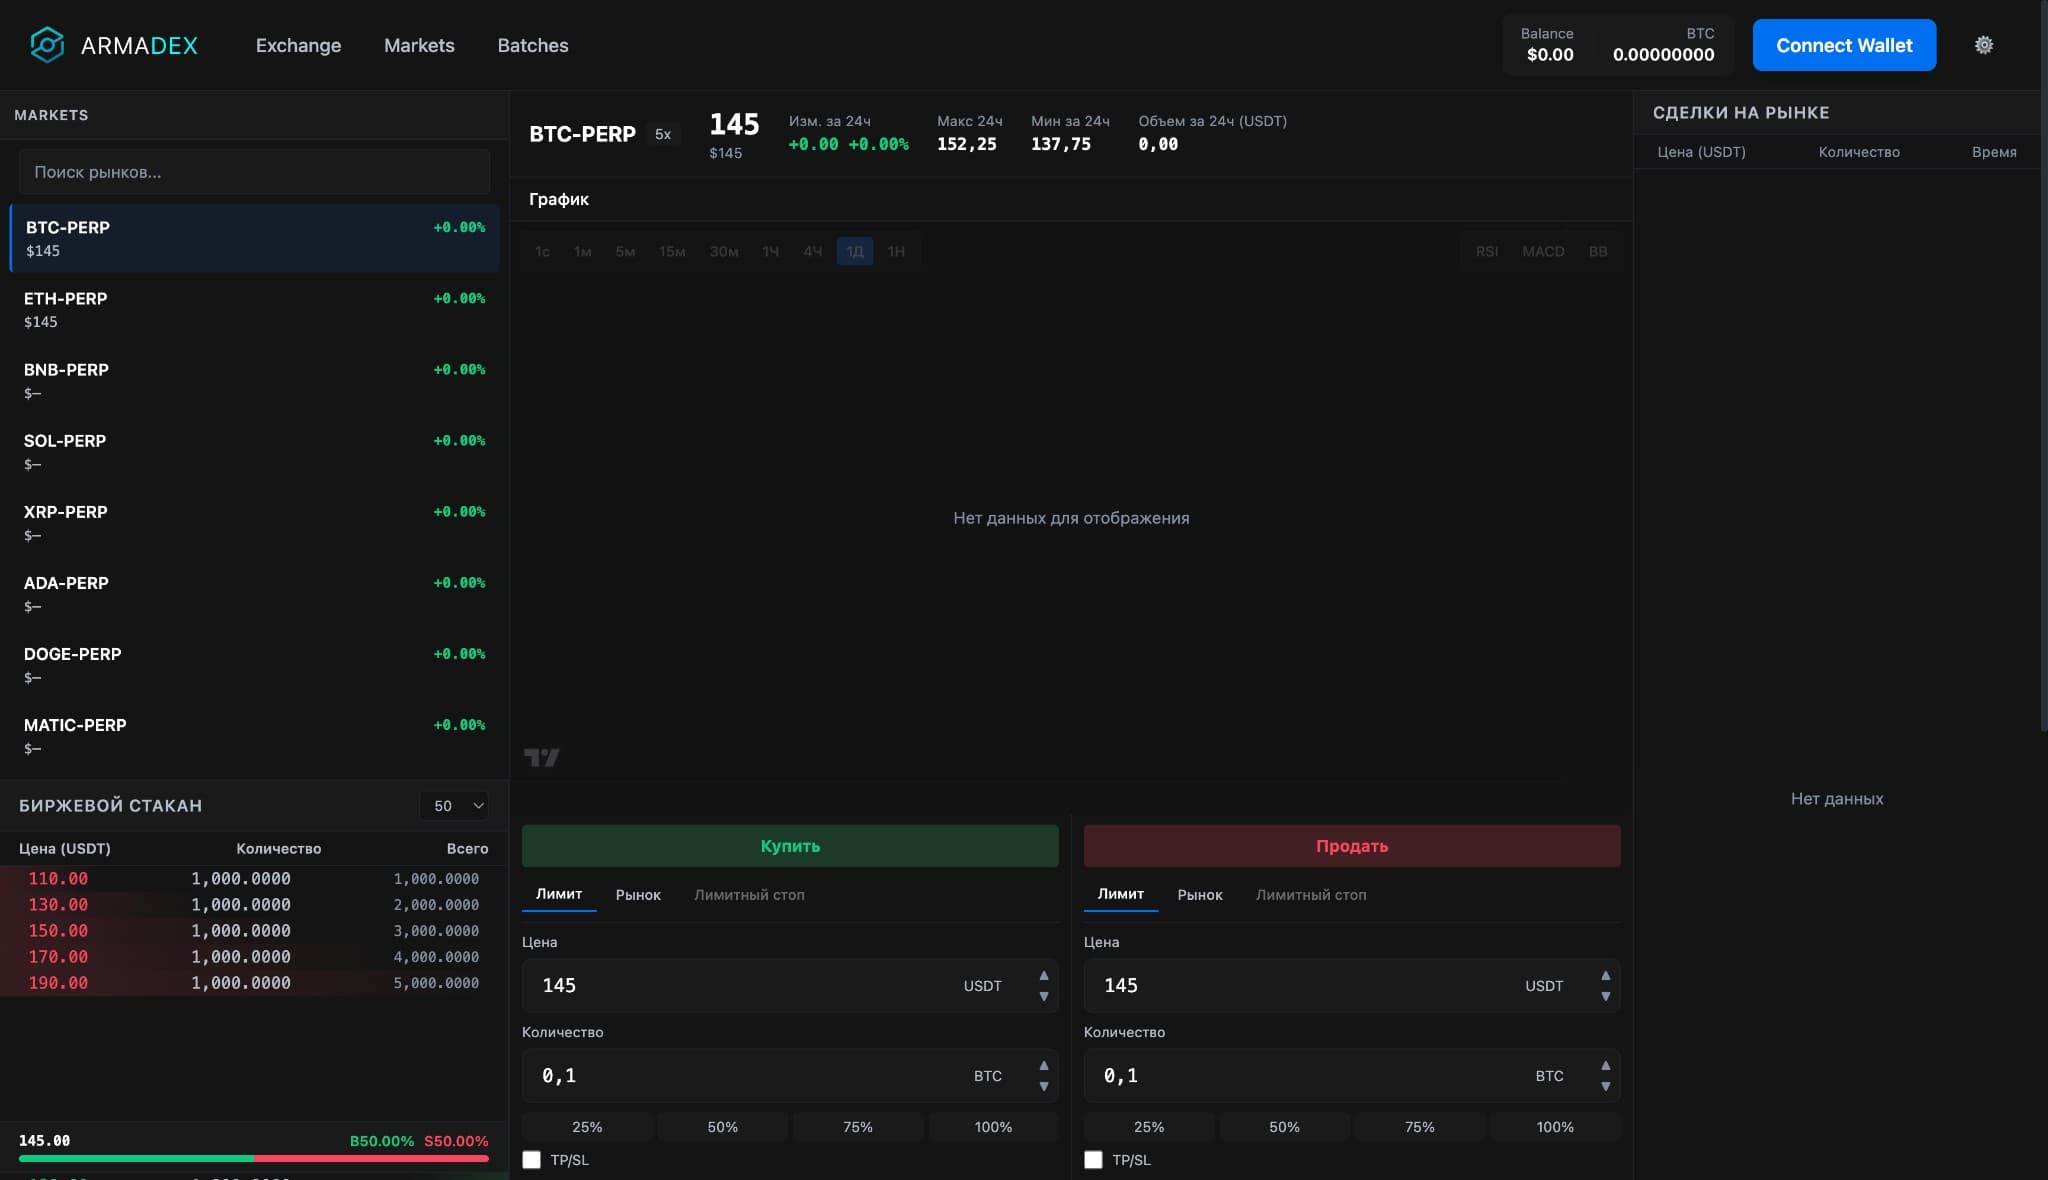Viewport: 2048px width, 1180px height.
Task: Click the green Купить button
Action: click(x=789, y=845)
